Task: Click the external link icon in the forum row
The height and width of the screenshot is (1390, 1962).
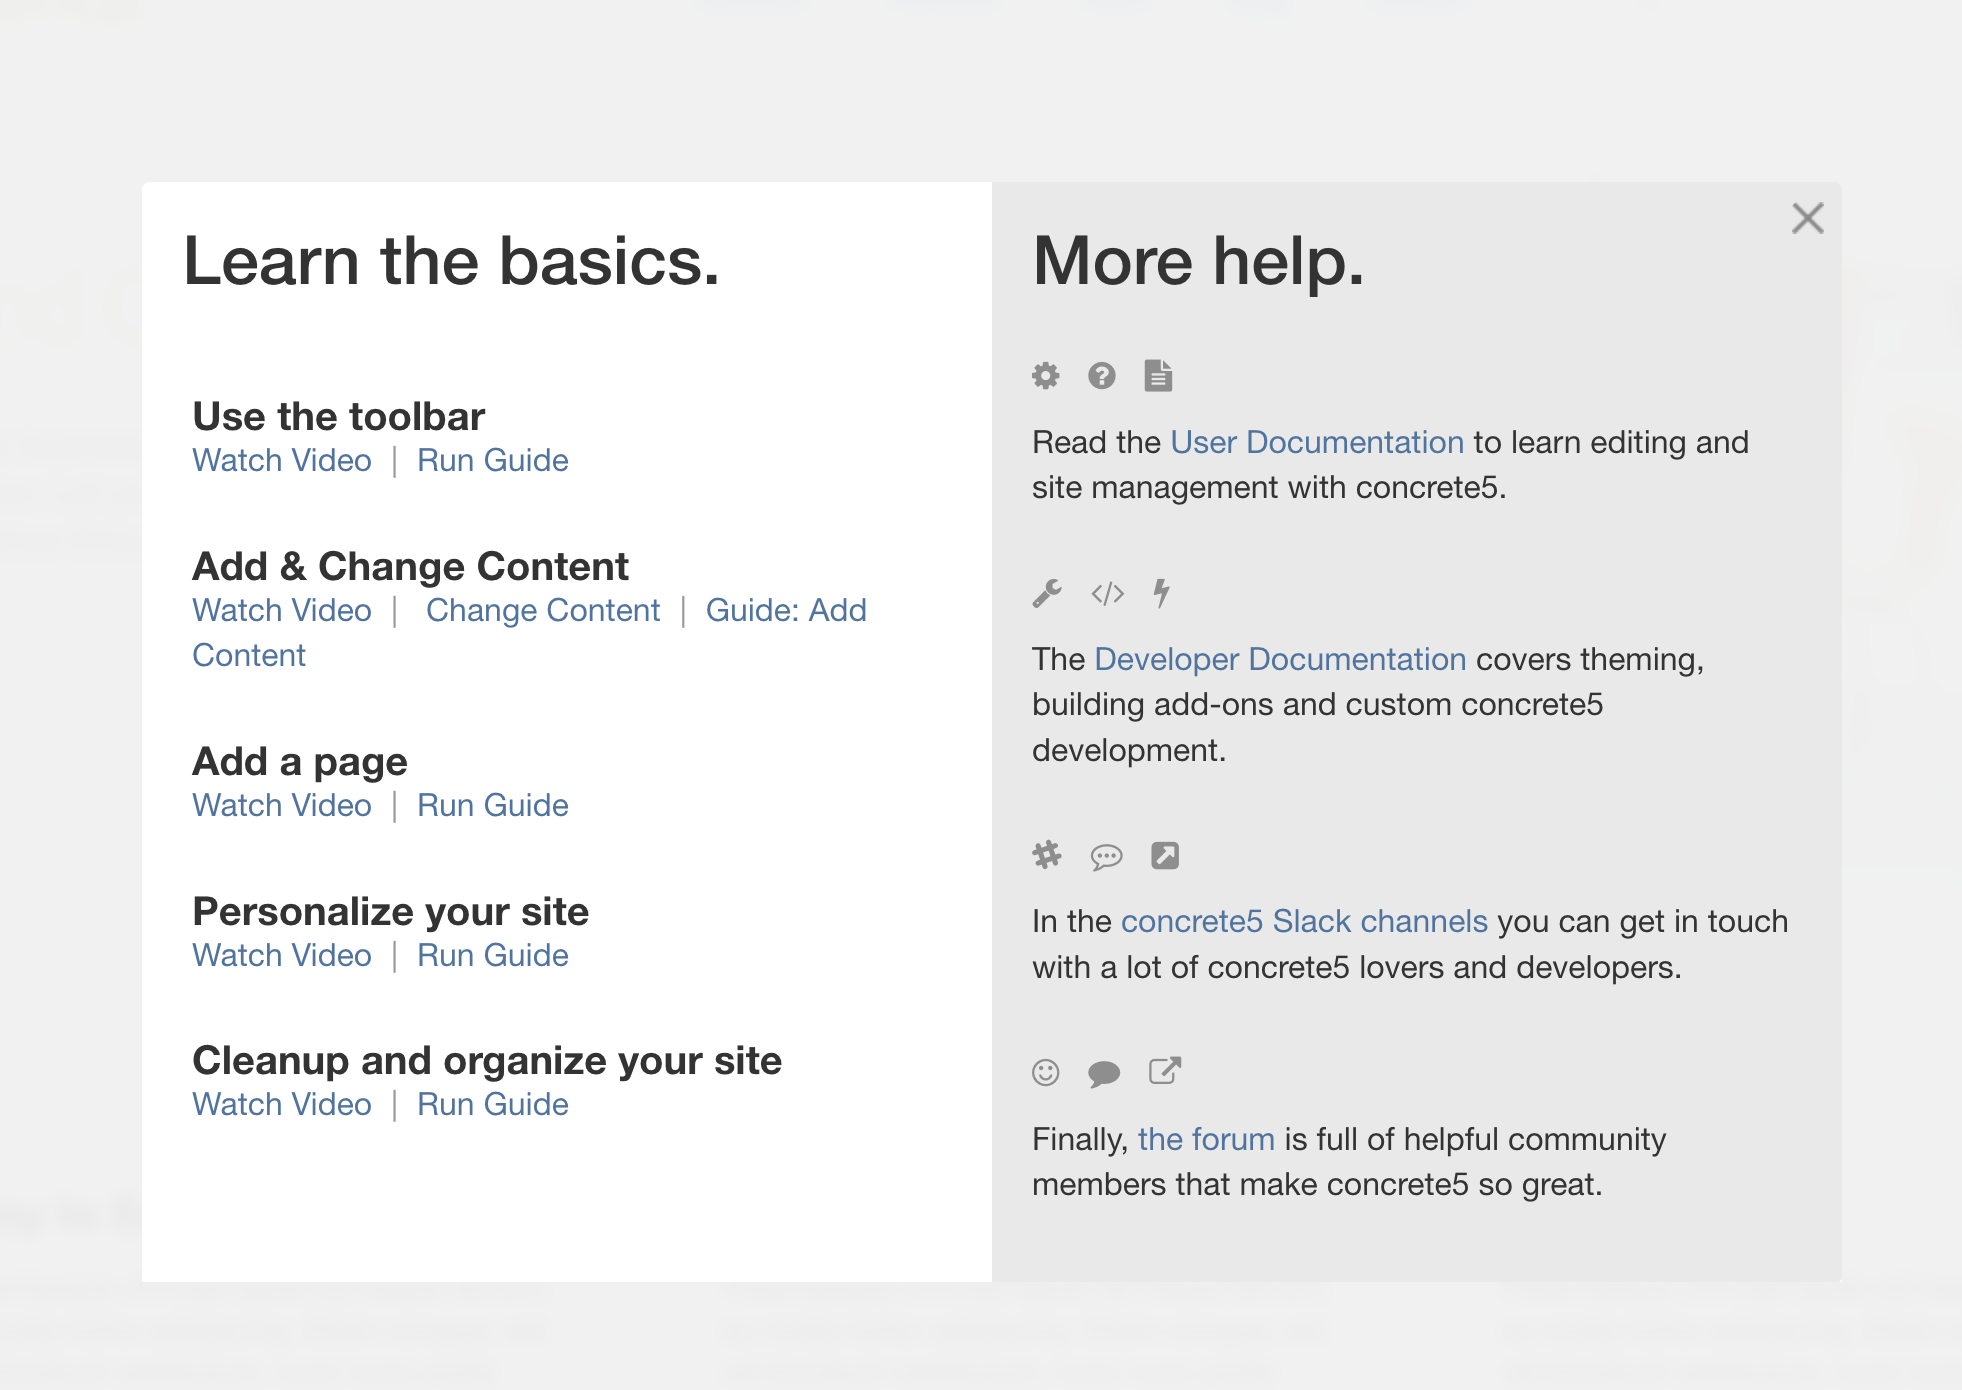Action: pyautogui.click(x=1164, y=1070)
